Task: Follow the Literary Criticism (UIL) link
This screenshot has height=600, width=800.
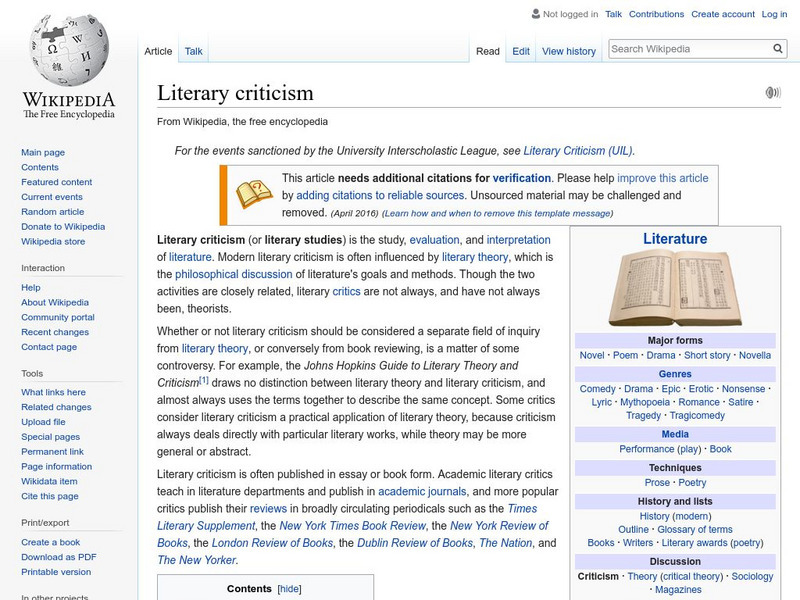Action: [x=578, y=151]
